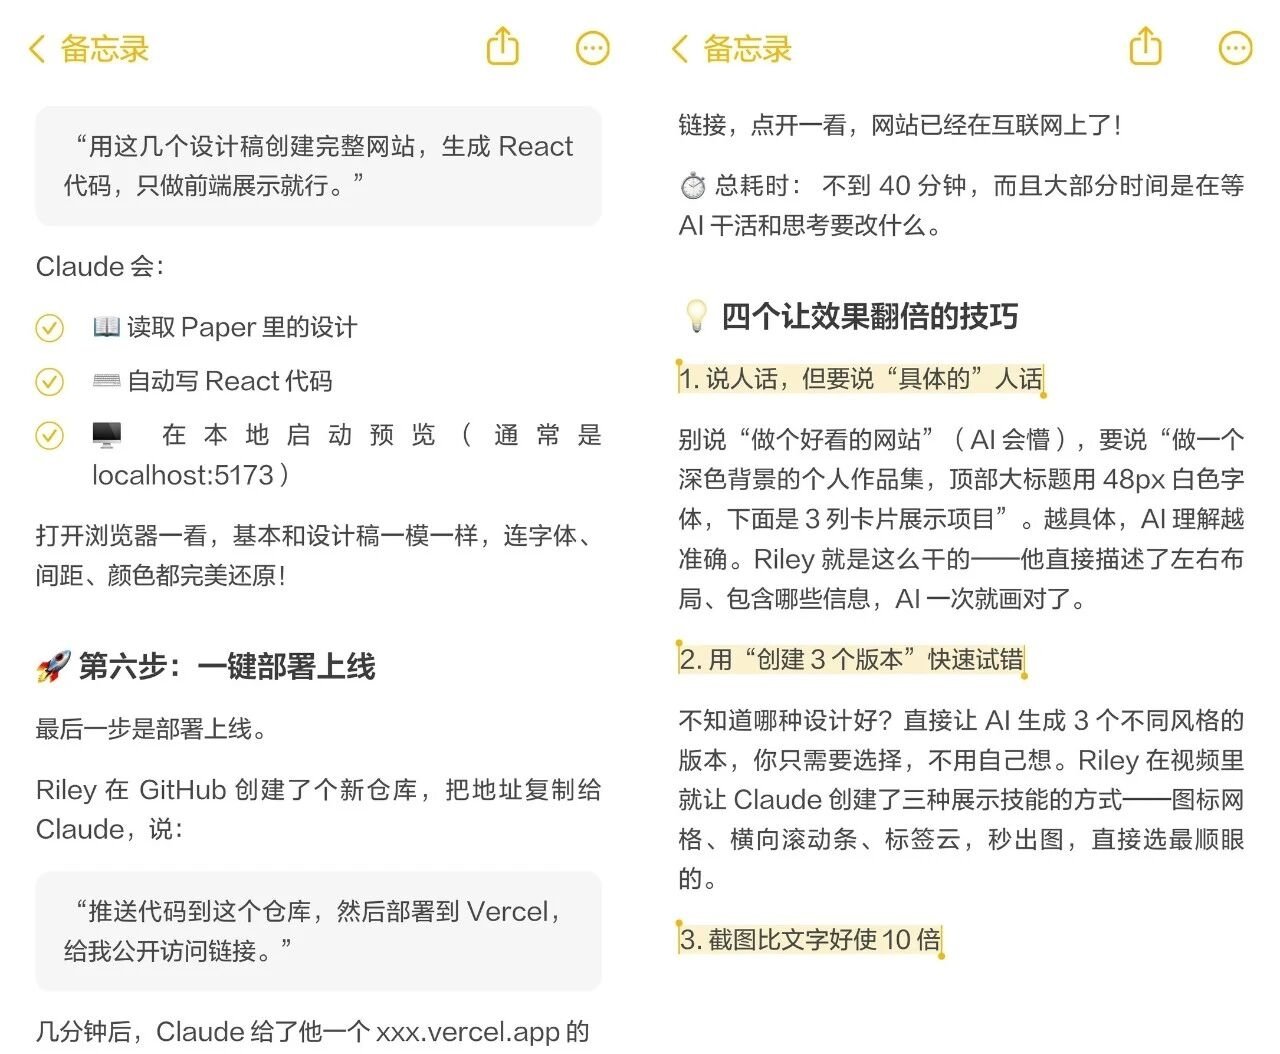The height and width of the screenshot is (1054, 1280).
Task: Toggle the checkmark beside 自动写 React 代码
Action: click(49, 382)
